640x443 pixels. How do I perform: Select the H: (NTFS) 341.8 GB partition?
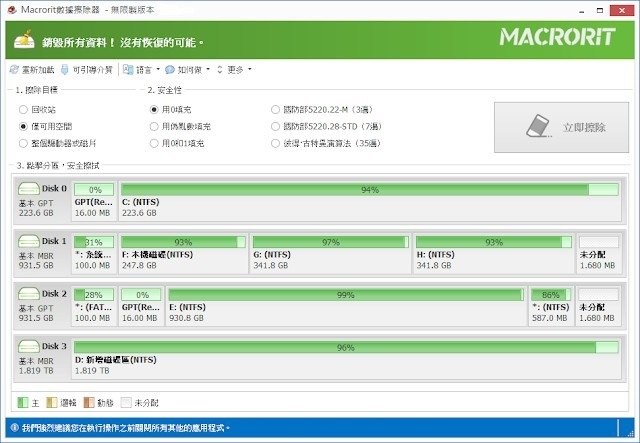coord(493,254)
